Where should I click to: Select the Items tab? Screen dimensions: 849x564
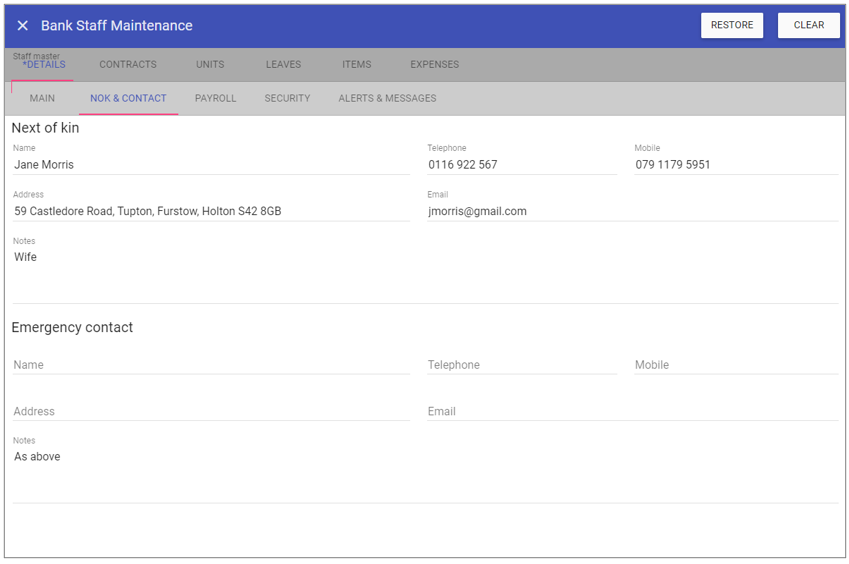356,65
